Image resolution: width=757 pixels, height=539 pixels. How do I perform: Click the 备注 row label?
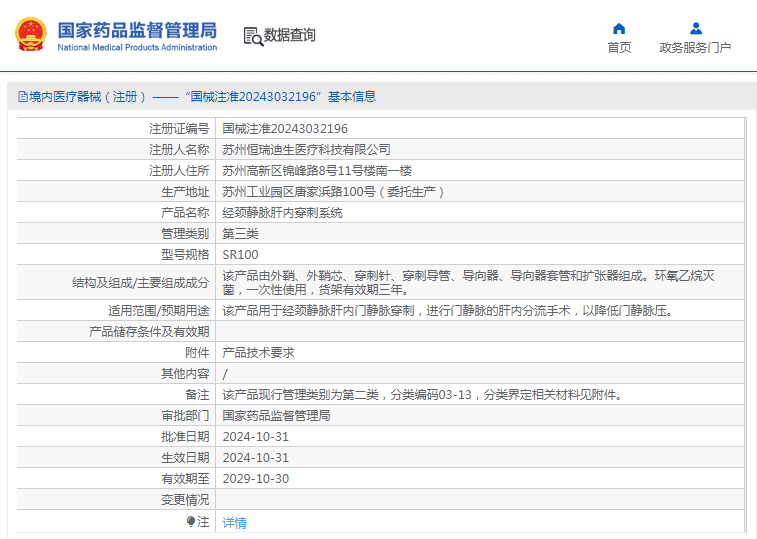point(197,395)
